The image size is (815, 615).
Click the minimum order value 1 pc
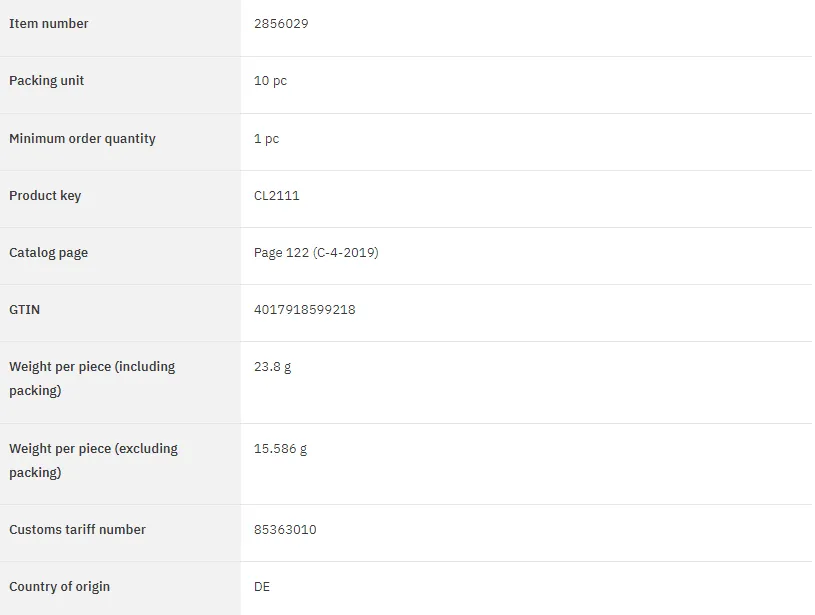pyautogui.click(x=266, y=138)
